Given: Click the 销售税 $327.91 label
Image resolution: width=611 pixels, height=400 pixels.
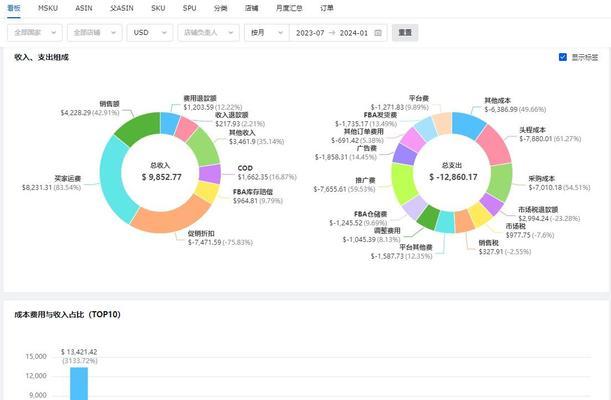Looking at the screenshot, I should point(505,247).
